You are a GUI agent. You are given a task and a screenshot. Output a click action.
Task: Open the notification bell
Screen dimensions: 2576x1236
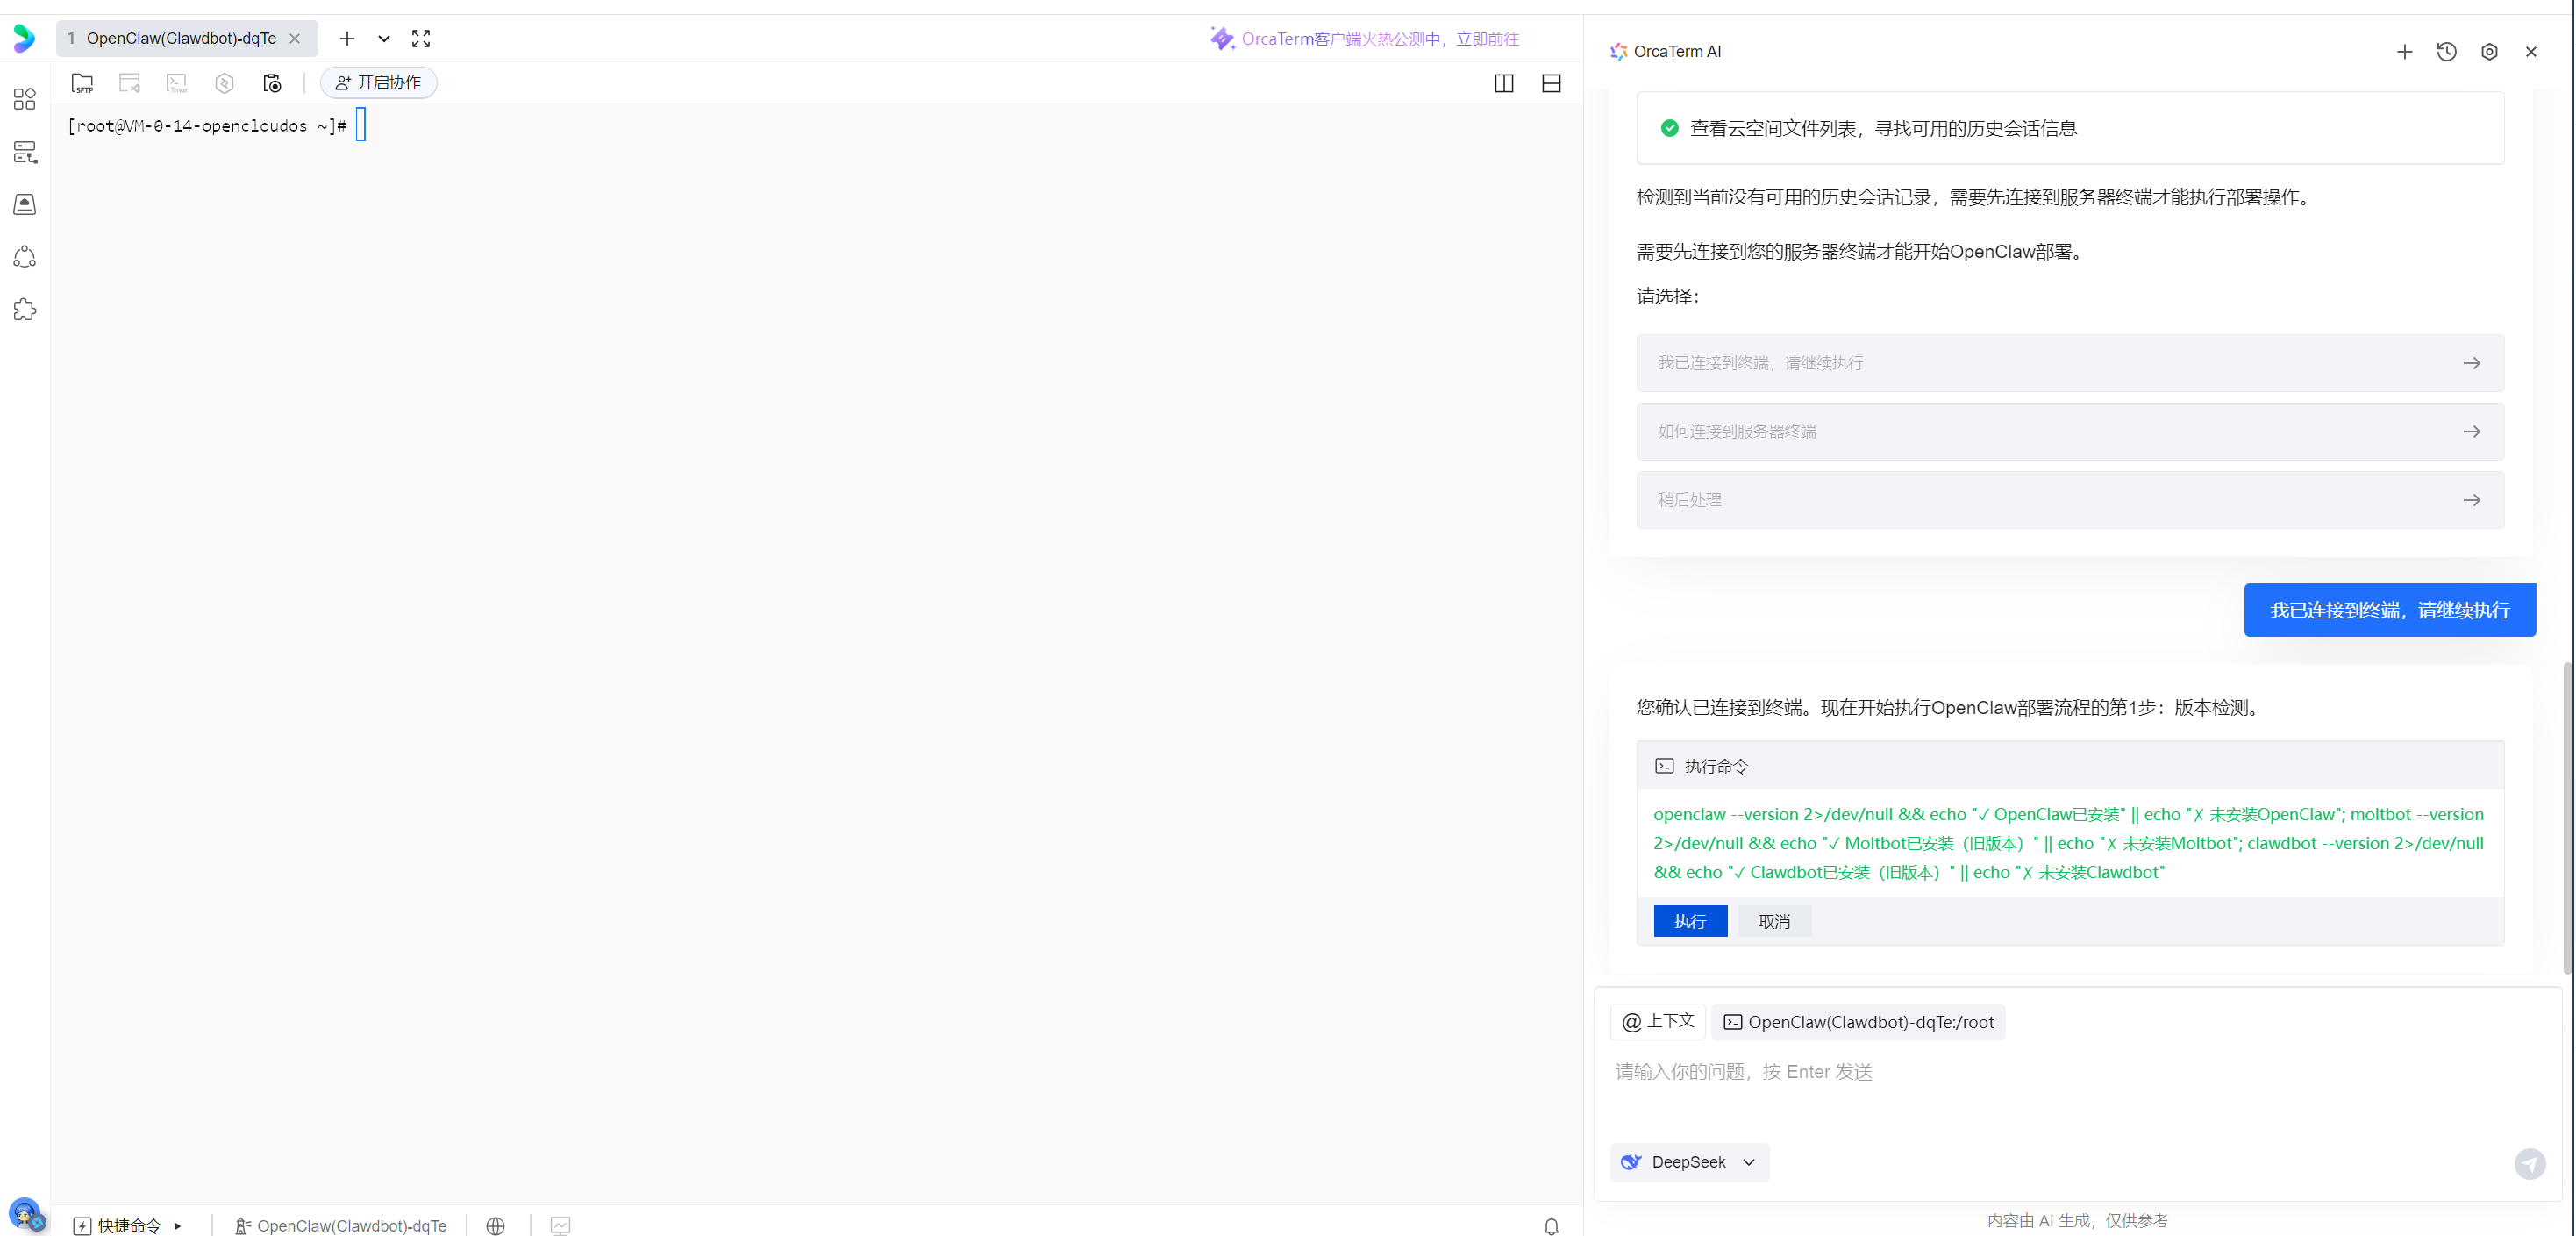(x=1551, y=1226)
